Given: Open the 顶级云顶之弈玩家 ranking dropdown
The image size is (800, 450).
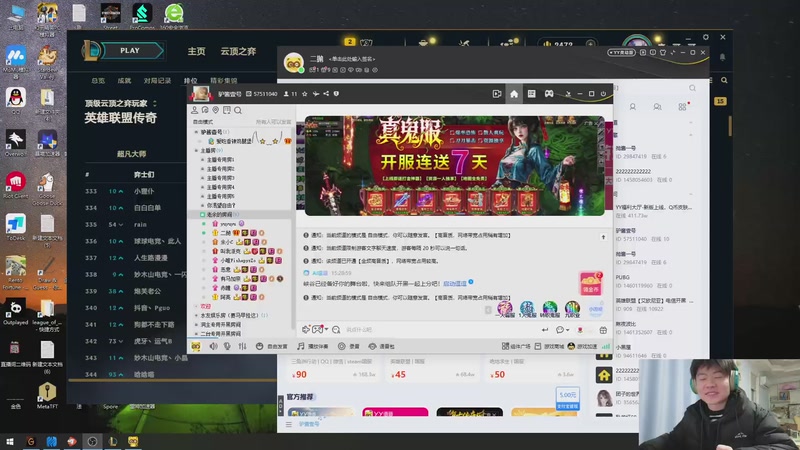Looking at the screenshot, I should click(120, 103).
